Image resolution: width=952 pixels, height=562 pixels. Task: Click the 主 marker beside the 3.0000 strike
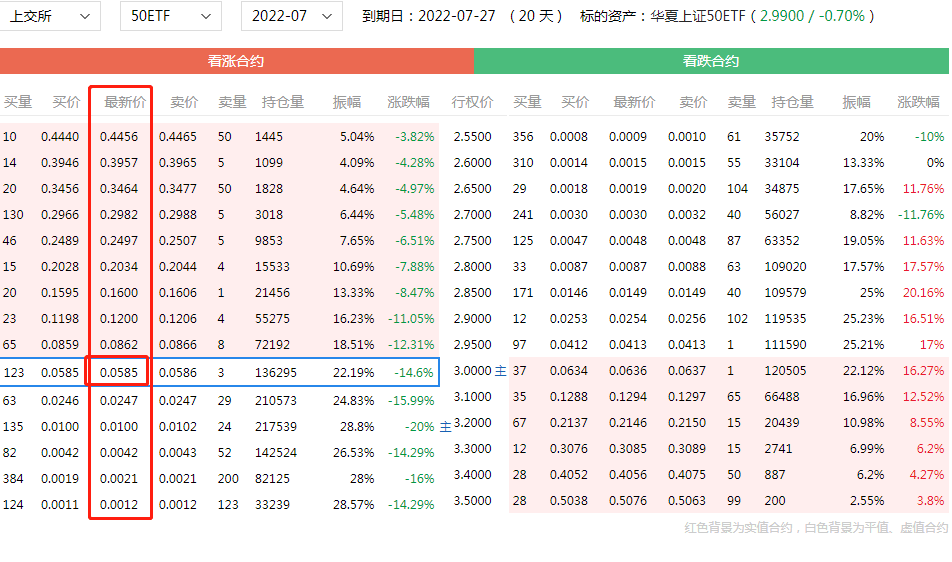(x=501, y=372)
